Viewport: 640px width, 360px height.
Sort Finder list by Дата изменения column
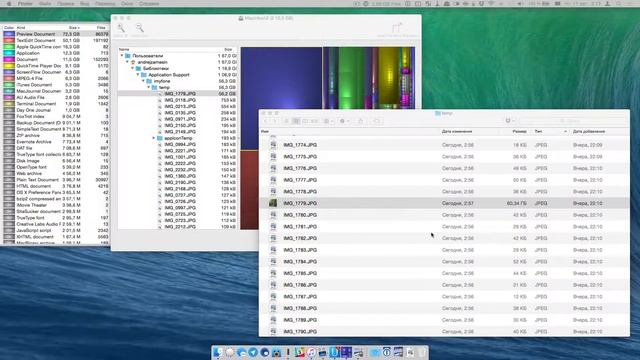coord(457,131)
